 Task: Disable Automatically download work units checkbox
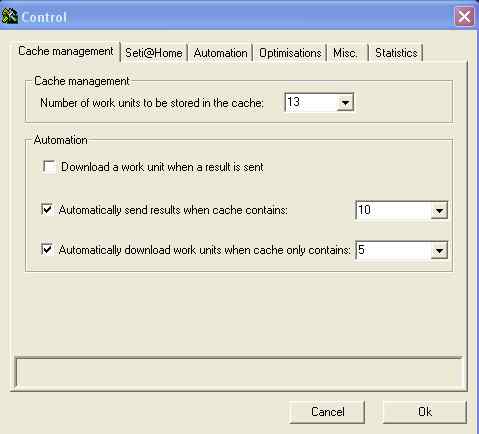click(x=47, y=249)
